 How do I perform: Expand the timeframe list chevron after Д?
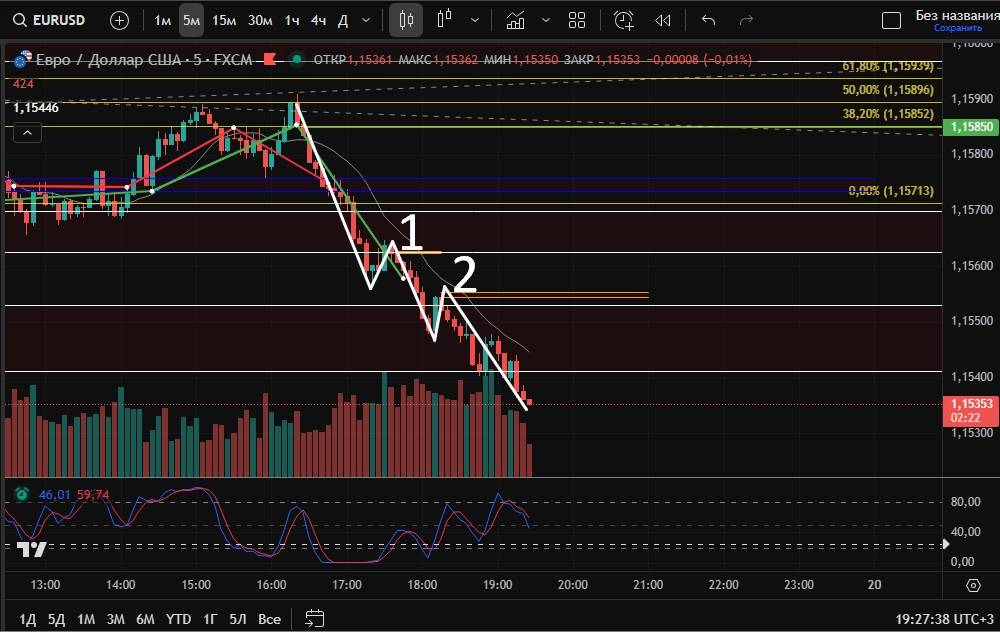click(x=366, y=20)
